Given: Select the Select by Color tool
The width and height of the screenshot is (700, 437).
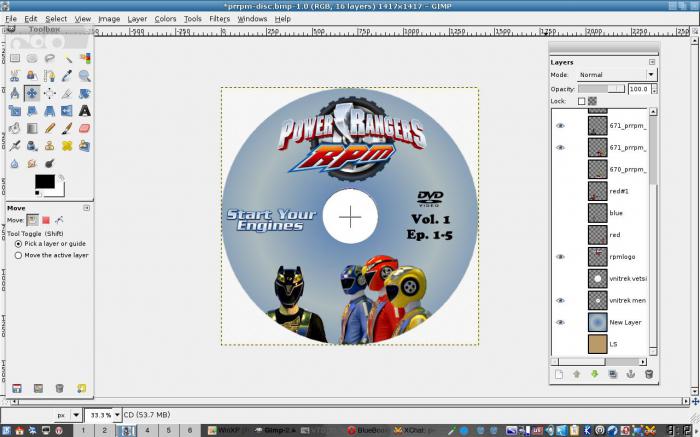Looking at the screenshot, I should pyautogui.click(x=84, y=58).
